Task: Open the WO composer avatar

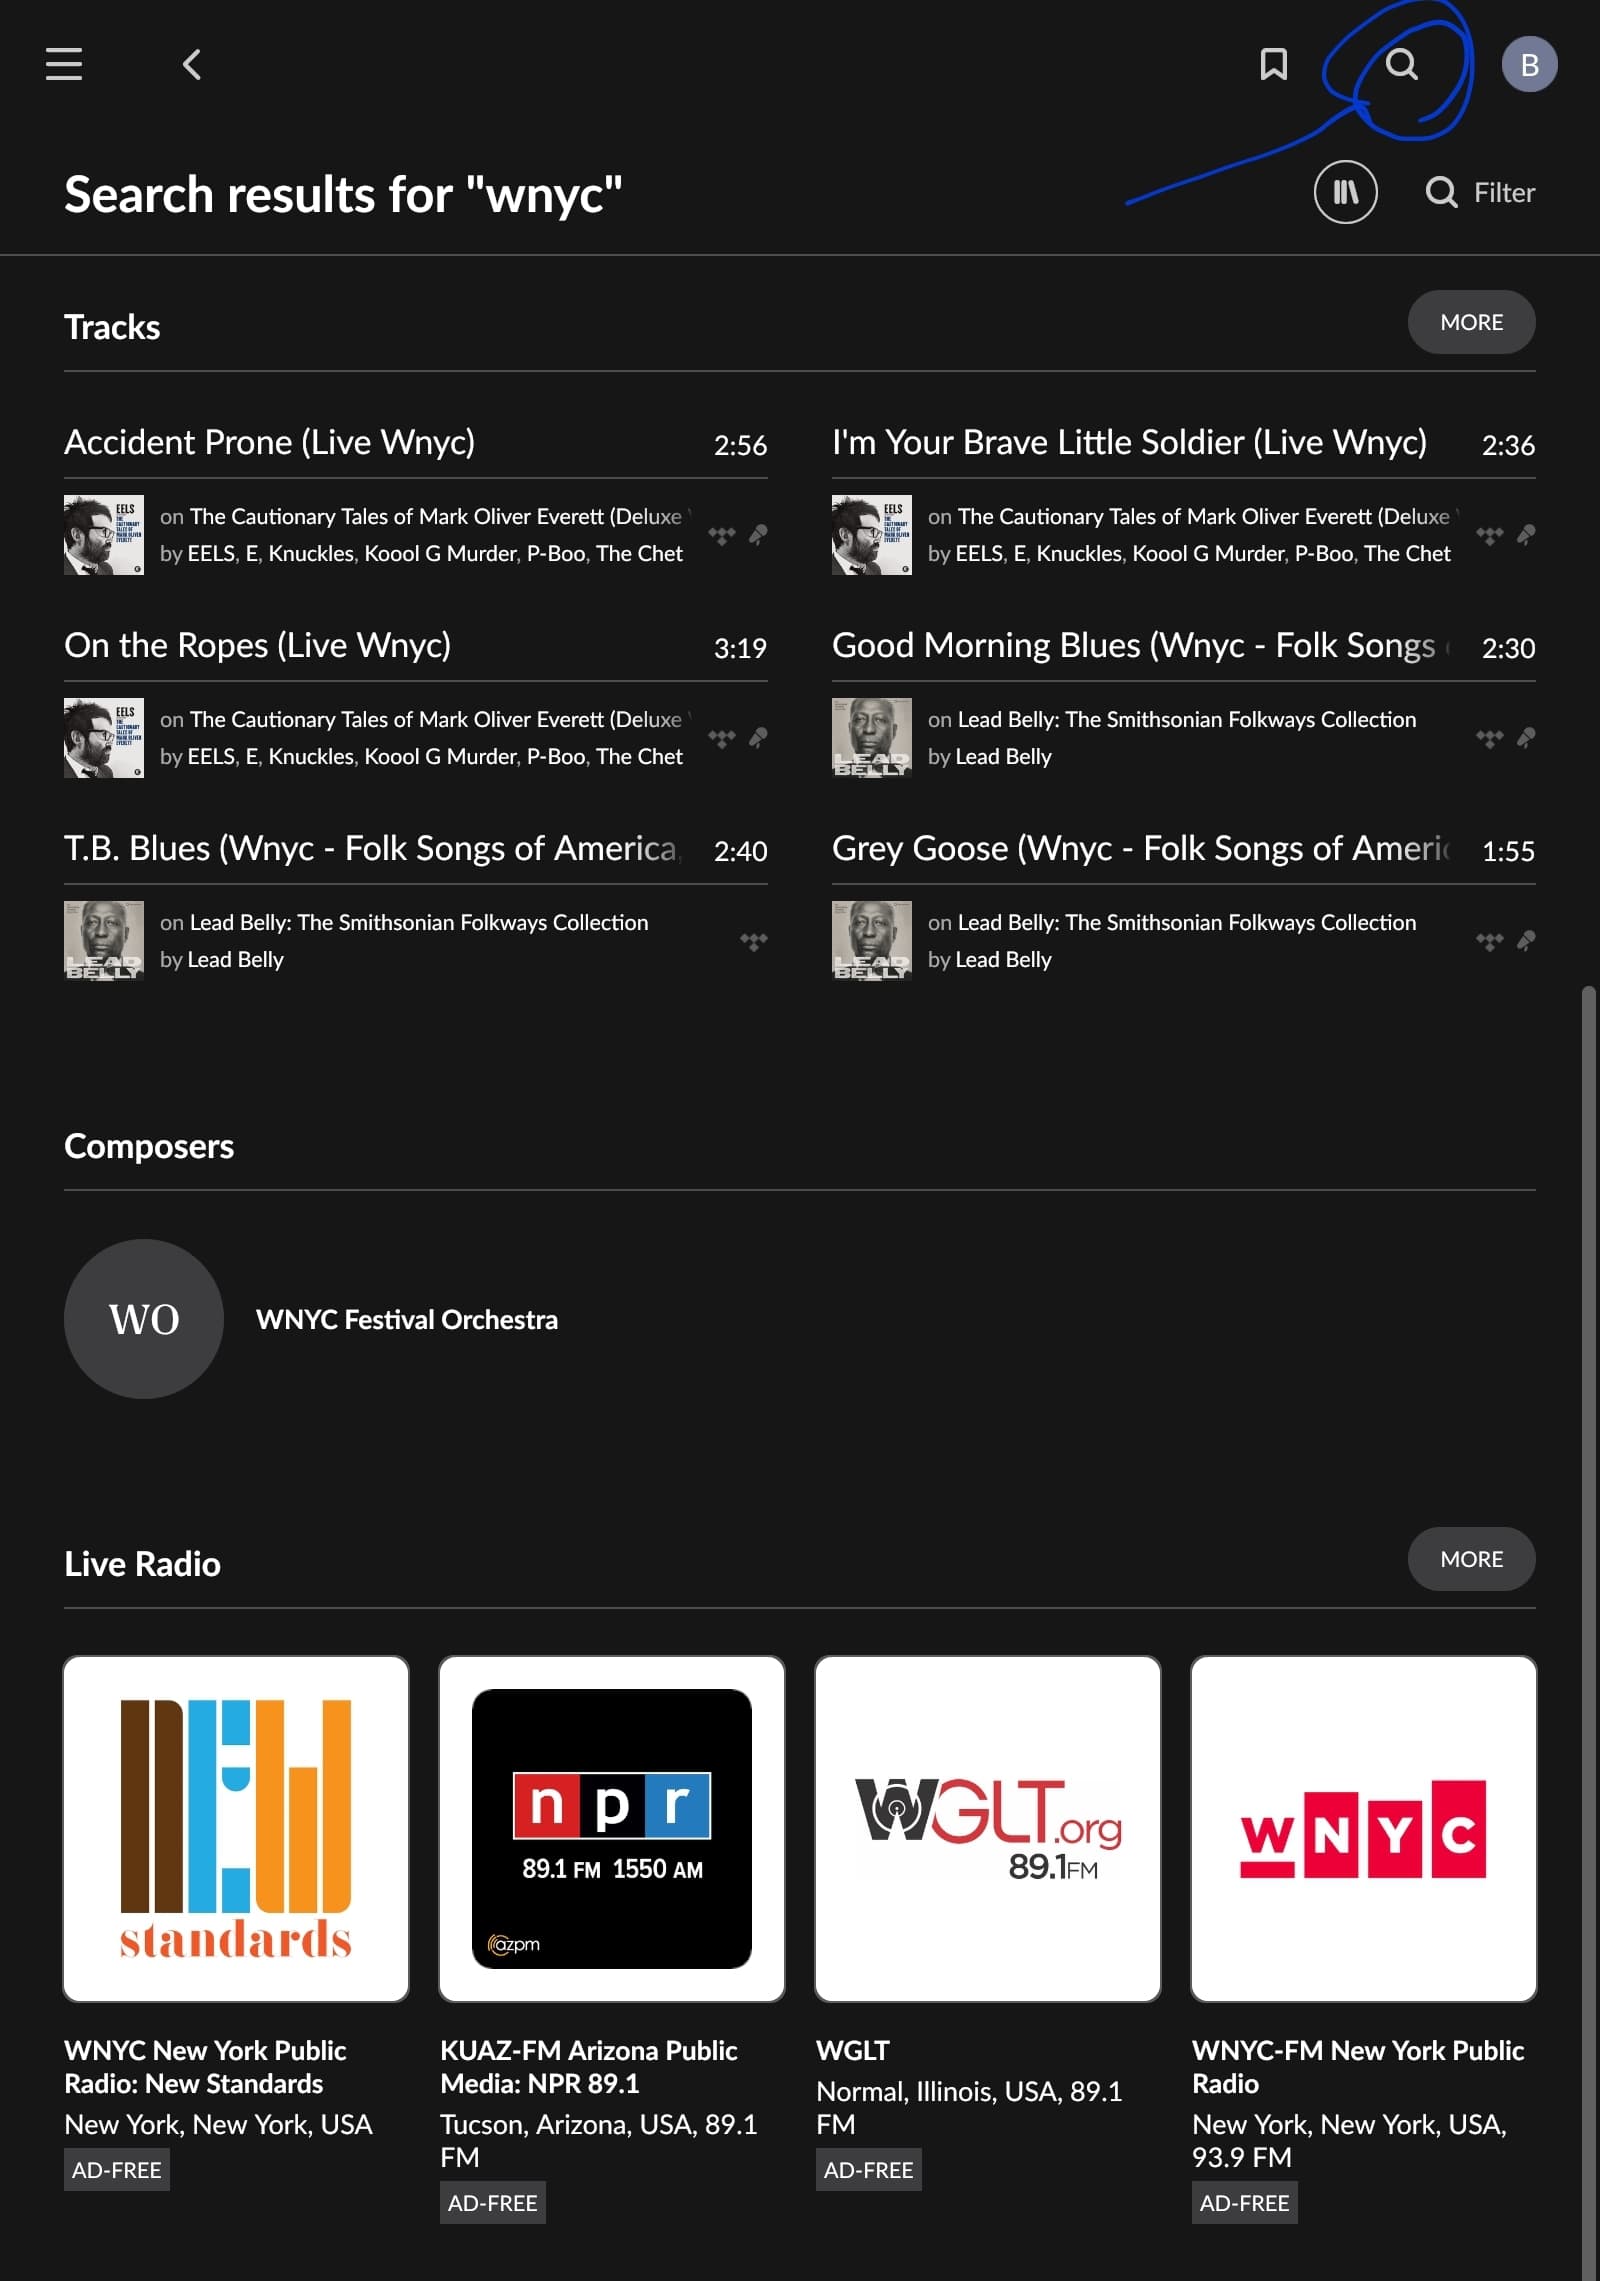Action: click(144, 1319)
